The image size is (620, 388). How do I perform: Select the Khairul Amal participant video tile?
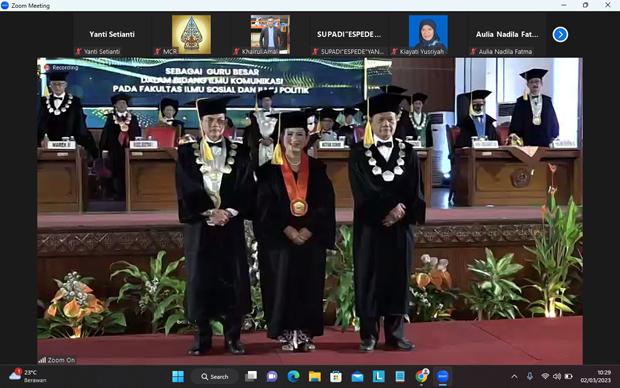click(270, 35)
